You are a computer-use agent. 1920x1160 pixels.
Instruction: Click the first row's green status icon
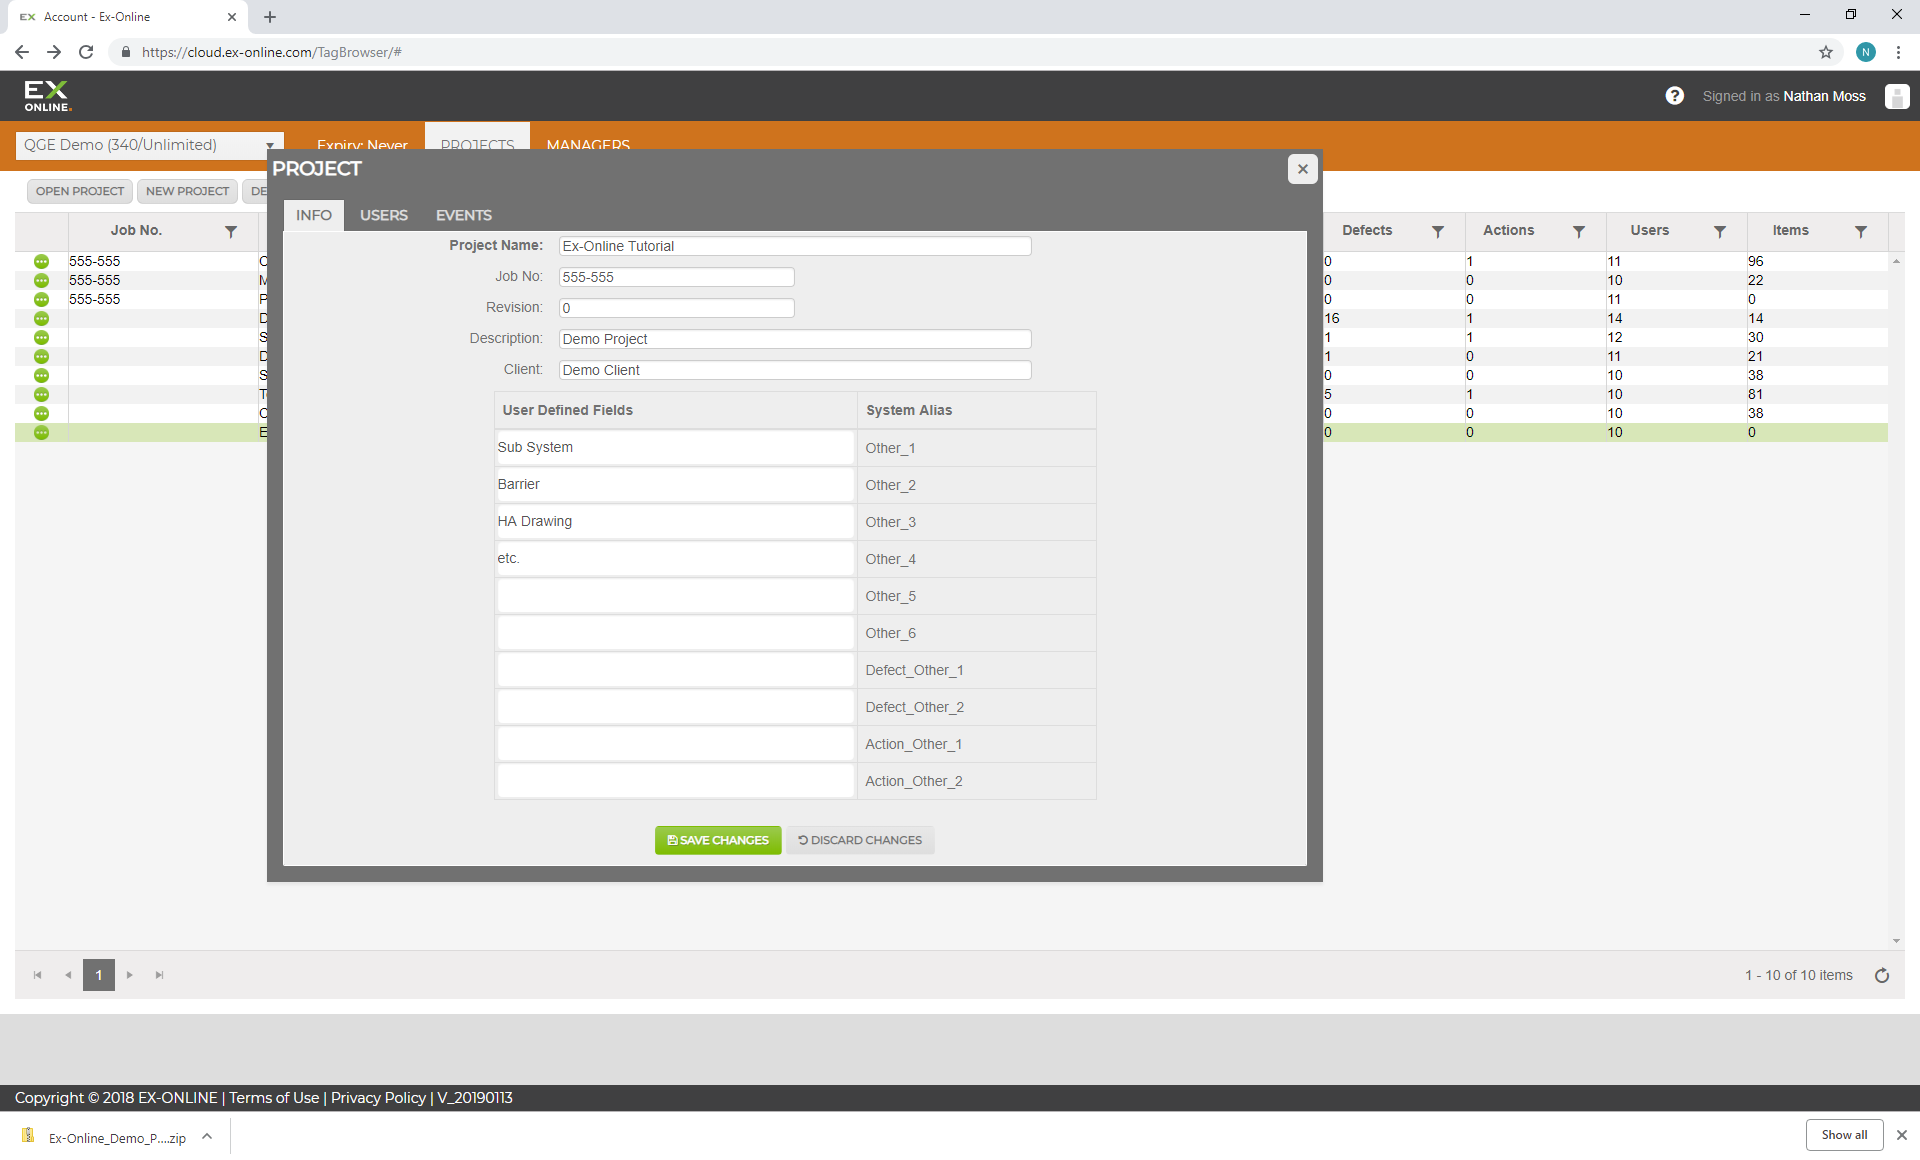tap(41, 261)
